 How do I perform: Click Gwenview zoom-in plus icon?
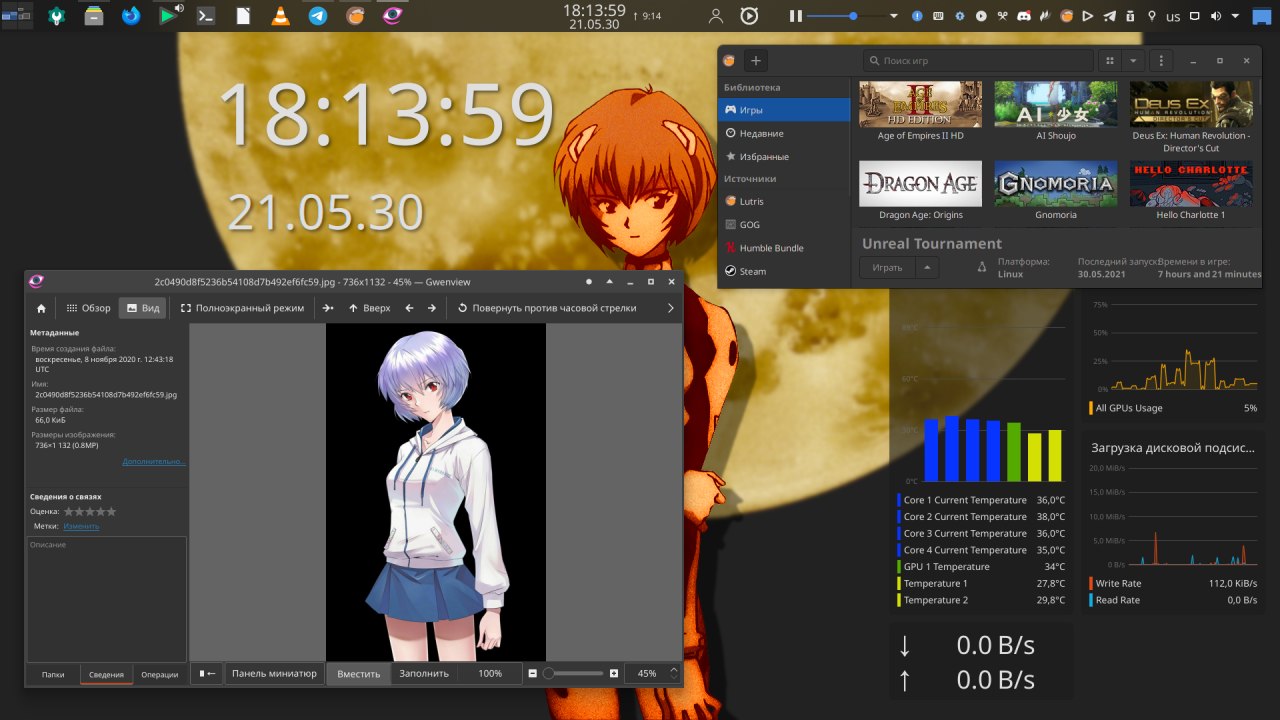coord(614,673)
